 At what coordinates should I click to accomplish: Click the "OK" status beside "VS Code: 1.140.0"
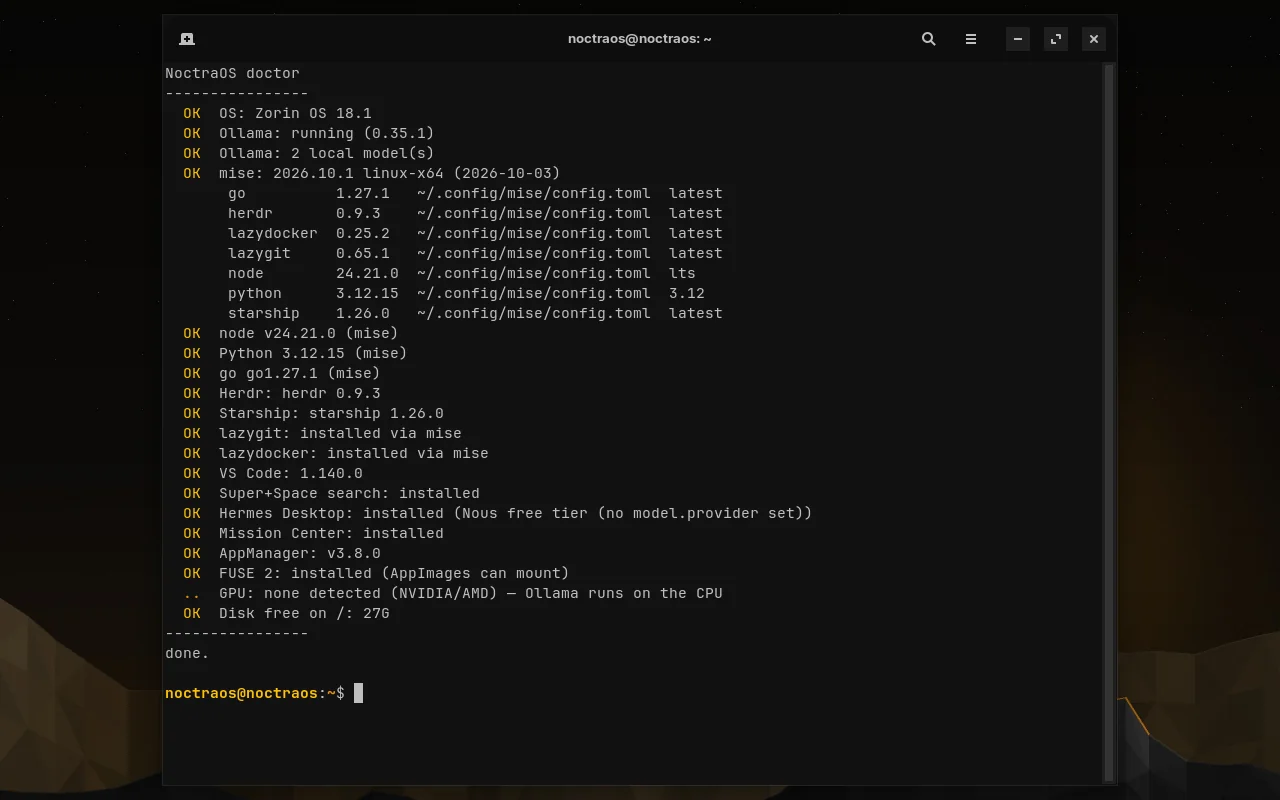[x=192, y=473]
